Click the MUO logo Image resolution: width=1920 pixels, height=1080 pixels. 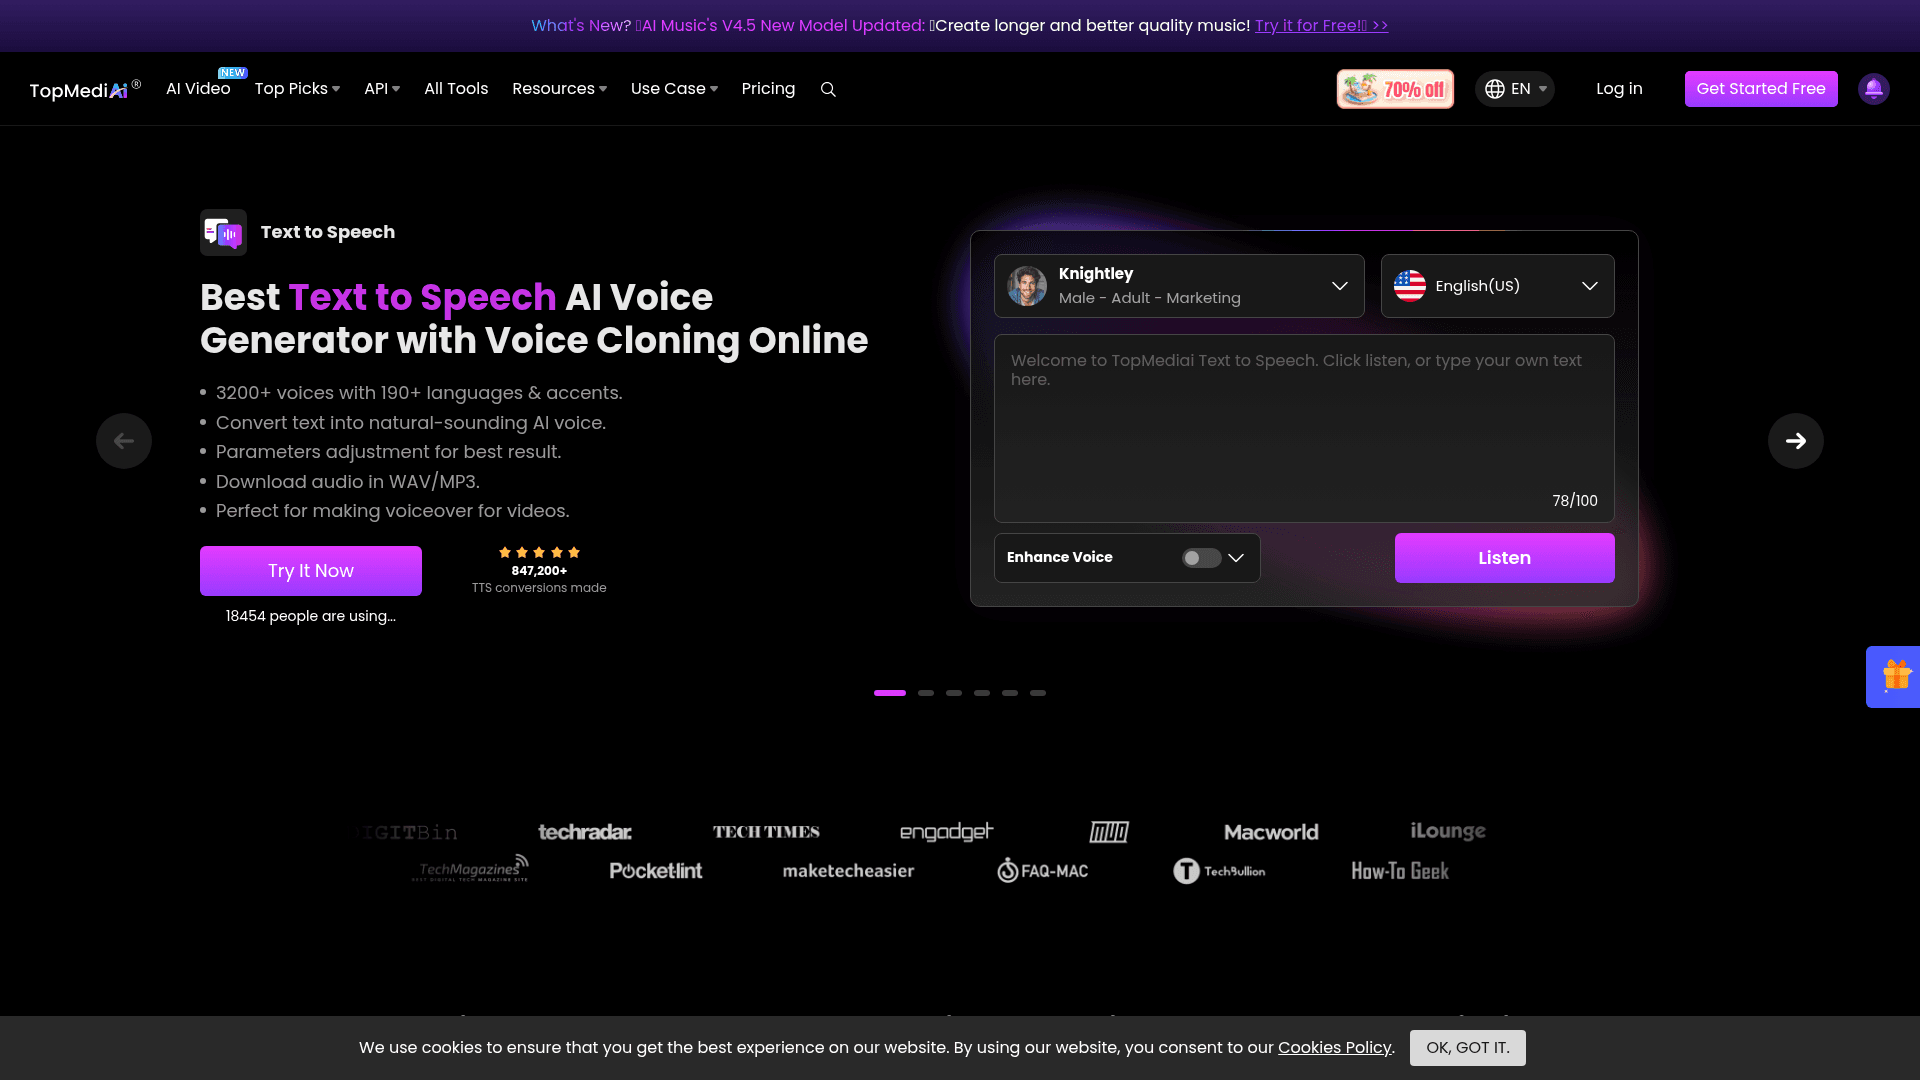(1109, 832)
